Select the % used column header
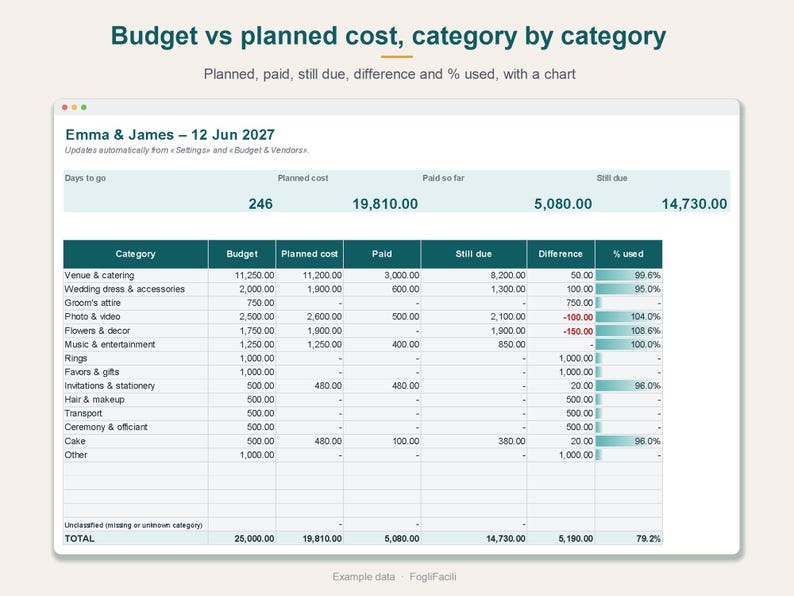Viewport: 794px width, 596px height. coord(628,254)
